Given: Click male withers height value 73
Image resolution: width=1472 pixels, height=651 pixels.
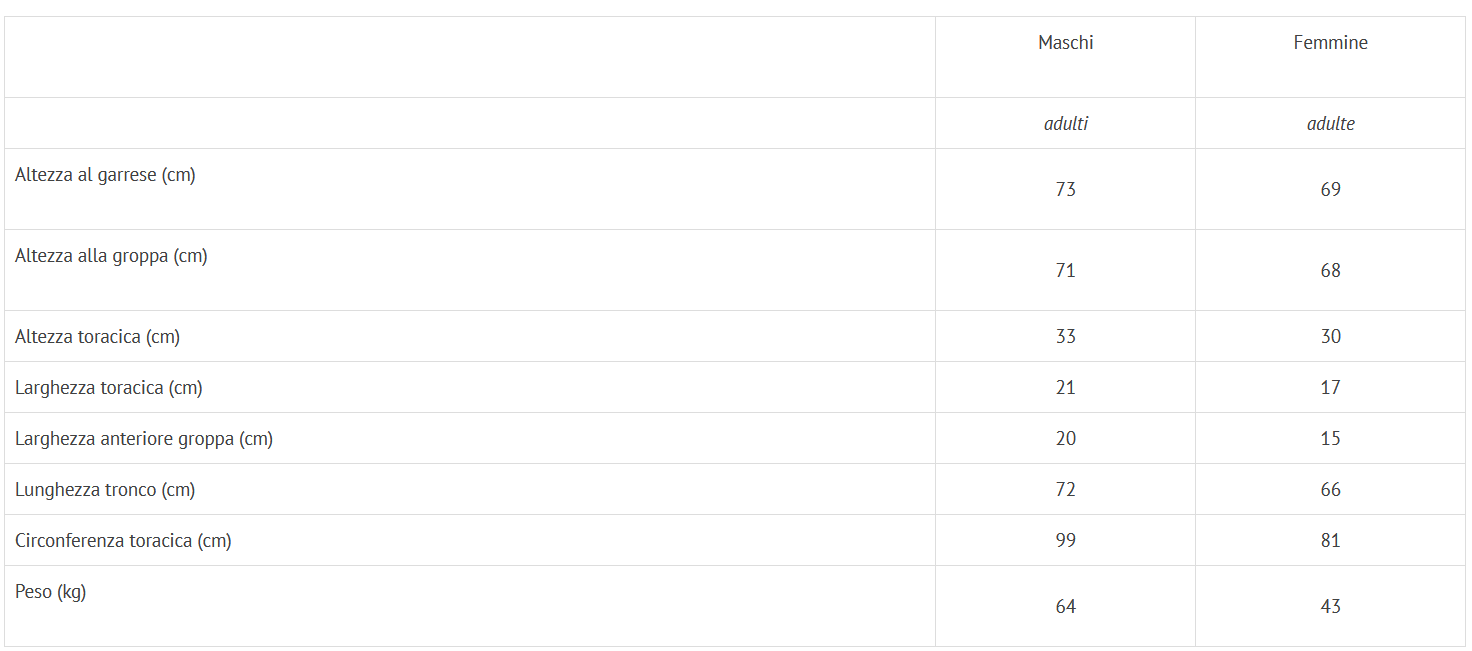Looking at the screenshot, I should 1065,190.
